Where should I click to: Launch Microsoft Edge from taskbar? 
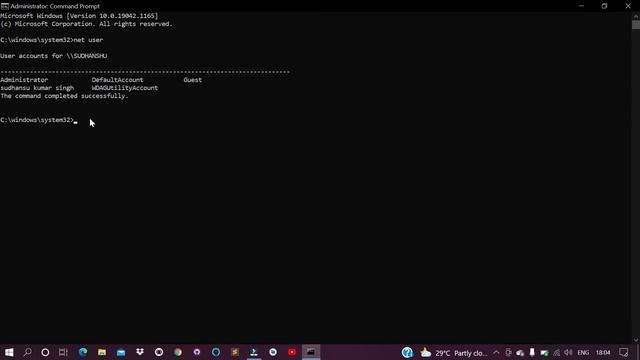coord(83,352)
